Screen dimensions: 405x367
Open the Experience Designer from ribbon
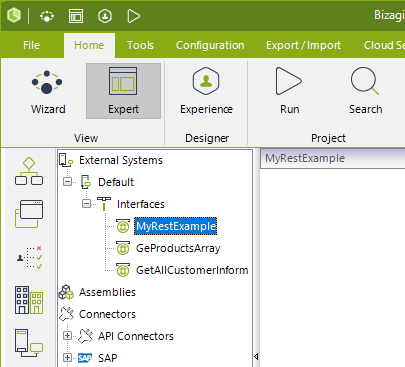pyautogui.click(x=206, y=91)
